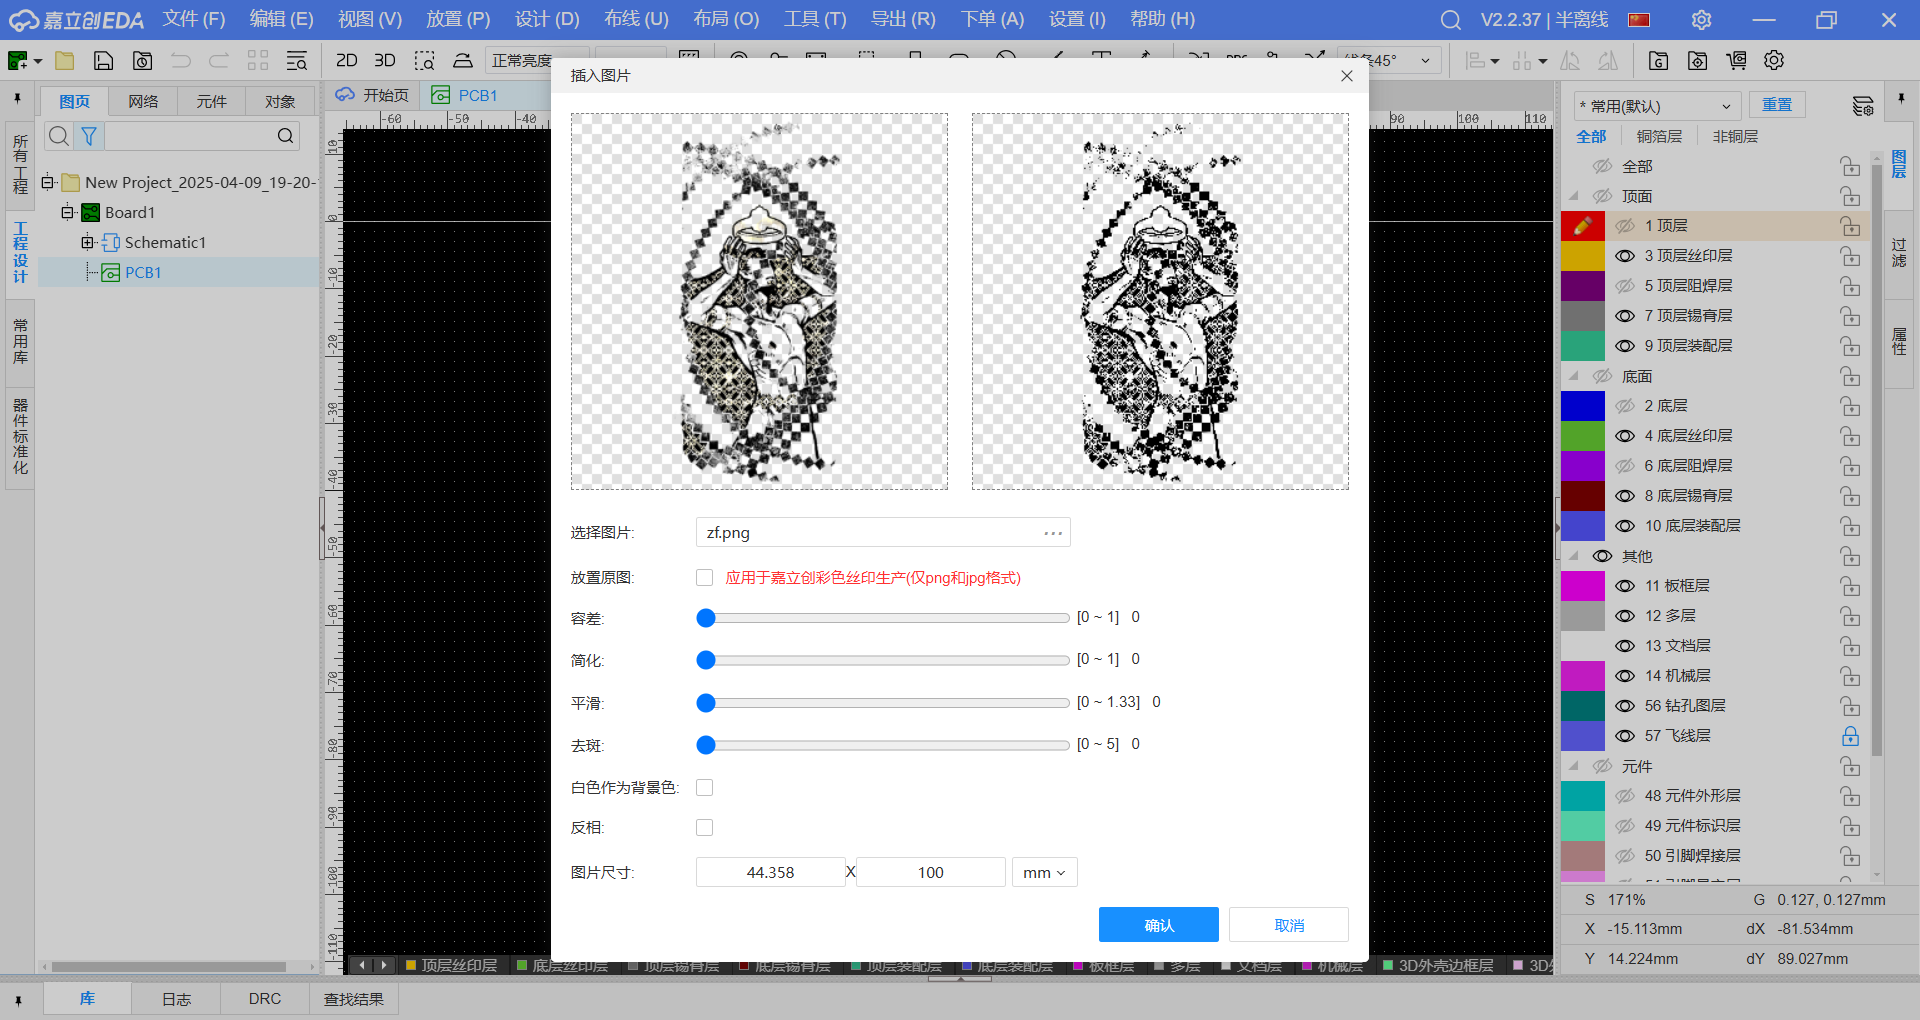Toggle lock for 1 顶层
The width and height of the screenshot is (1920, 1020).
(x=1850, y=226)
